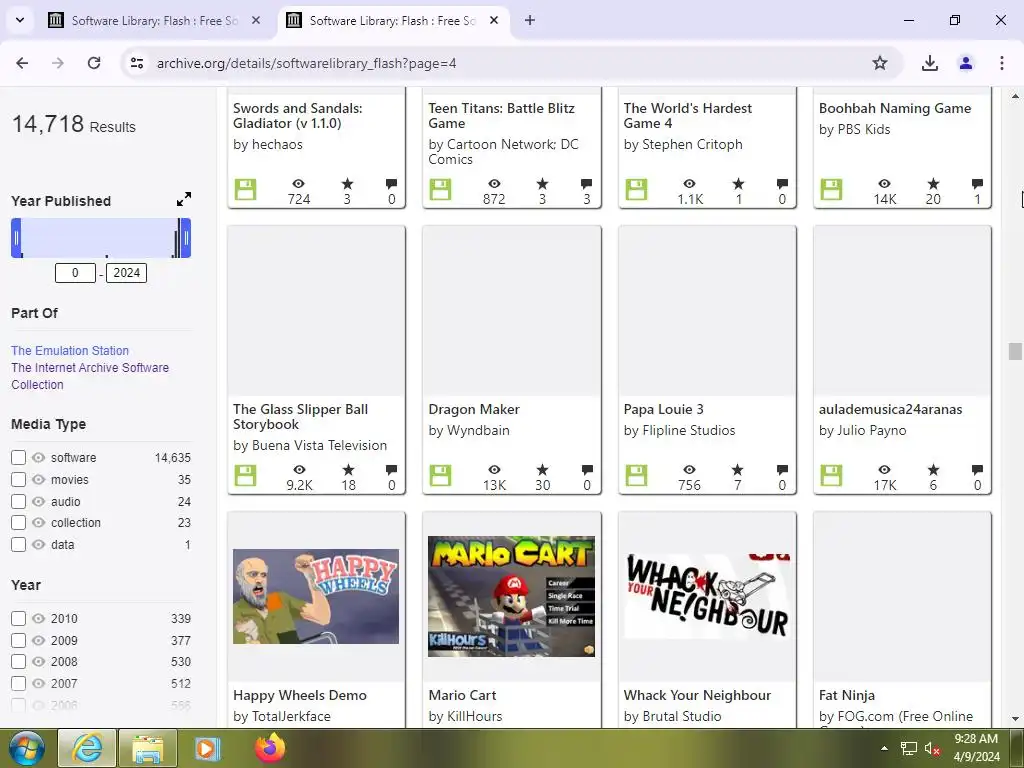The width and height of the screenshot is (1024, 768).
Task: Click the page vertical scrollbar thumb
Action: pos(1015,351)
